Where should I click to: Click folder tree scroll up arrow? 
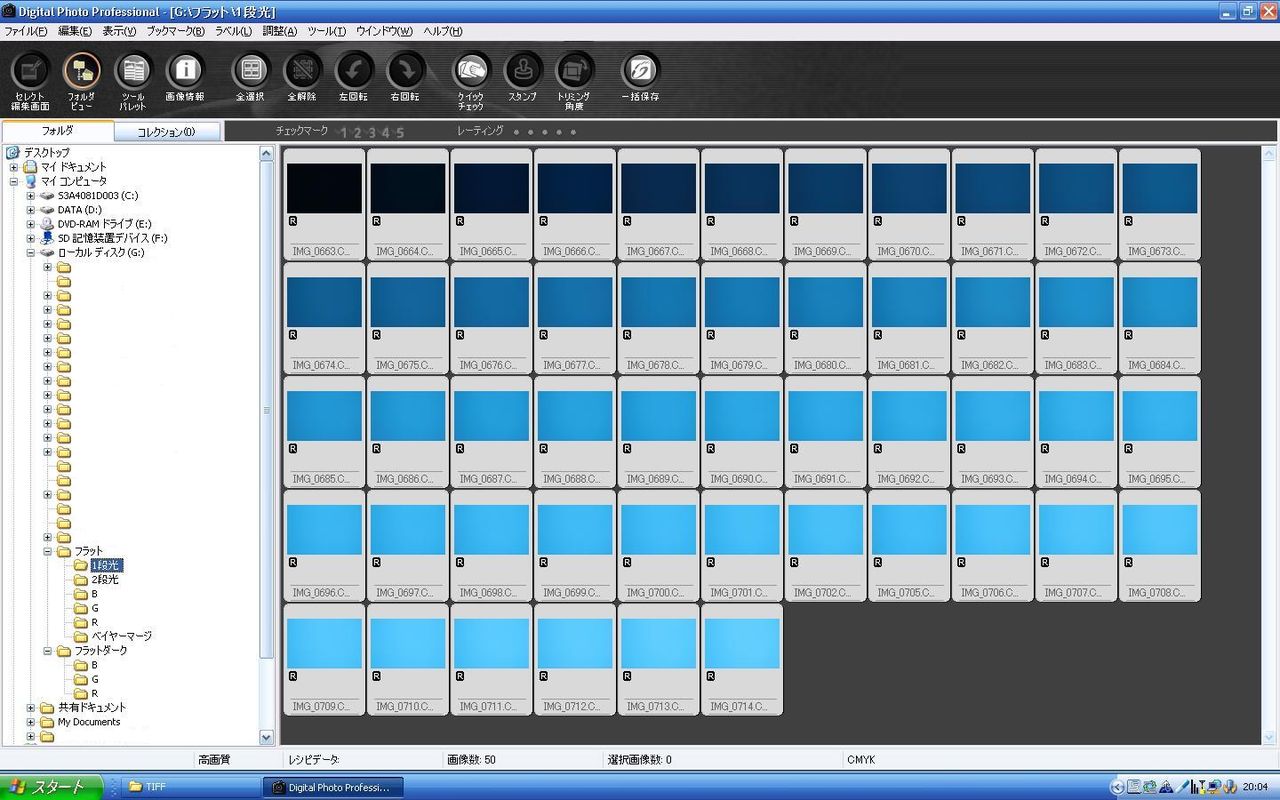coord(266,153)
